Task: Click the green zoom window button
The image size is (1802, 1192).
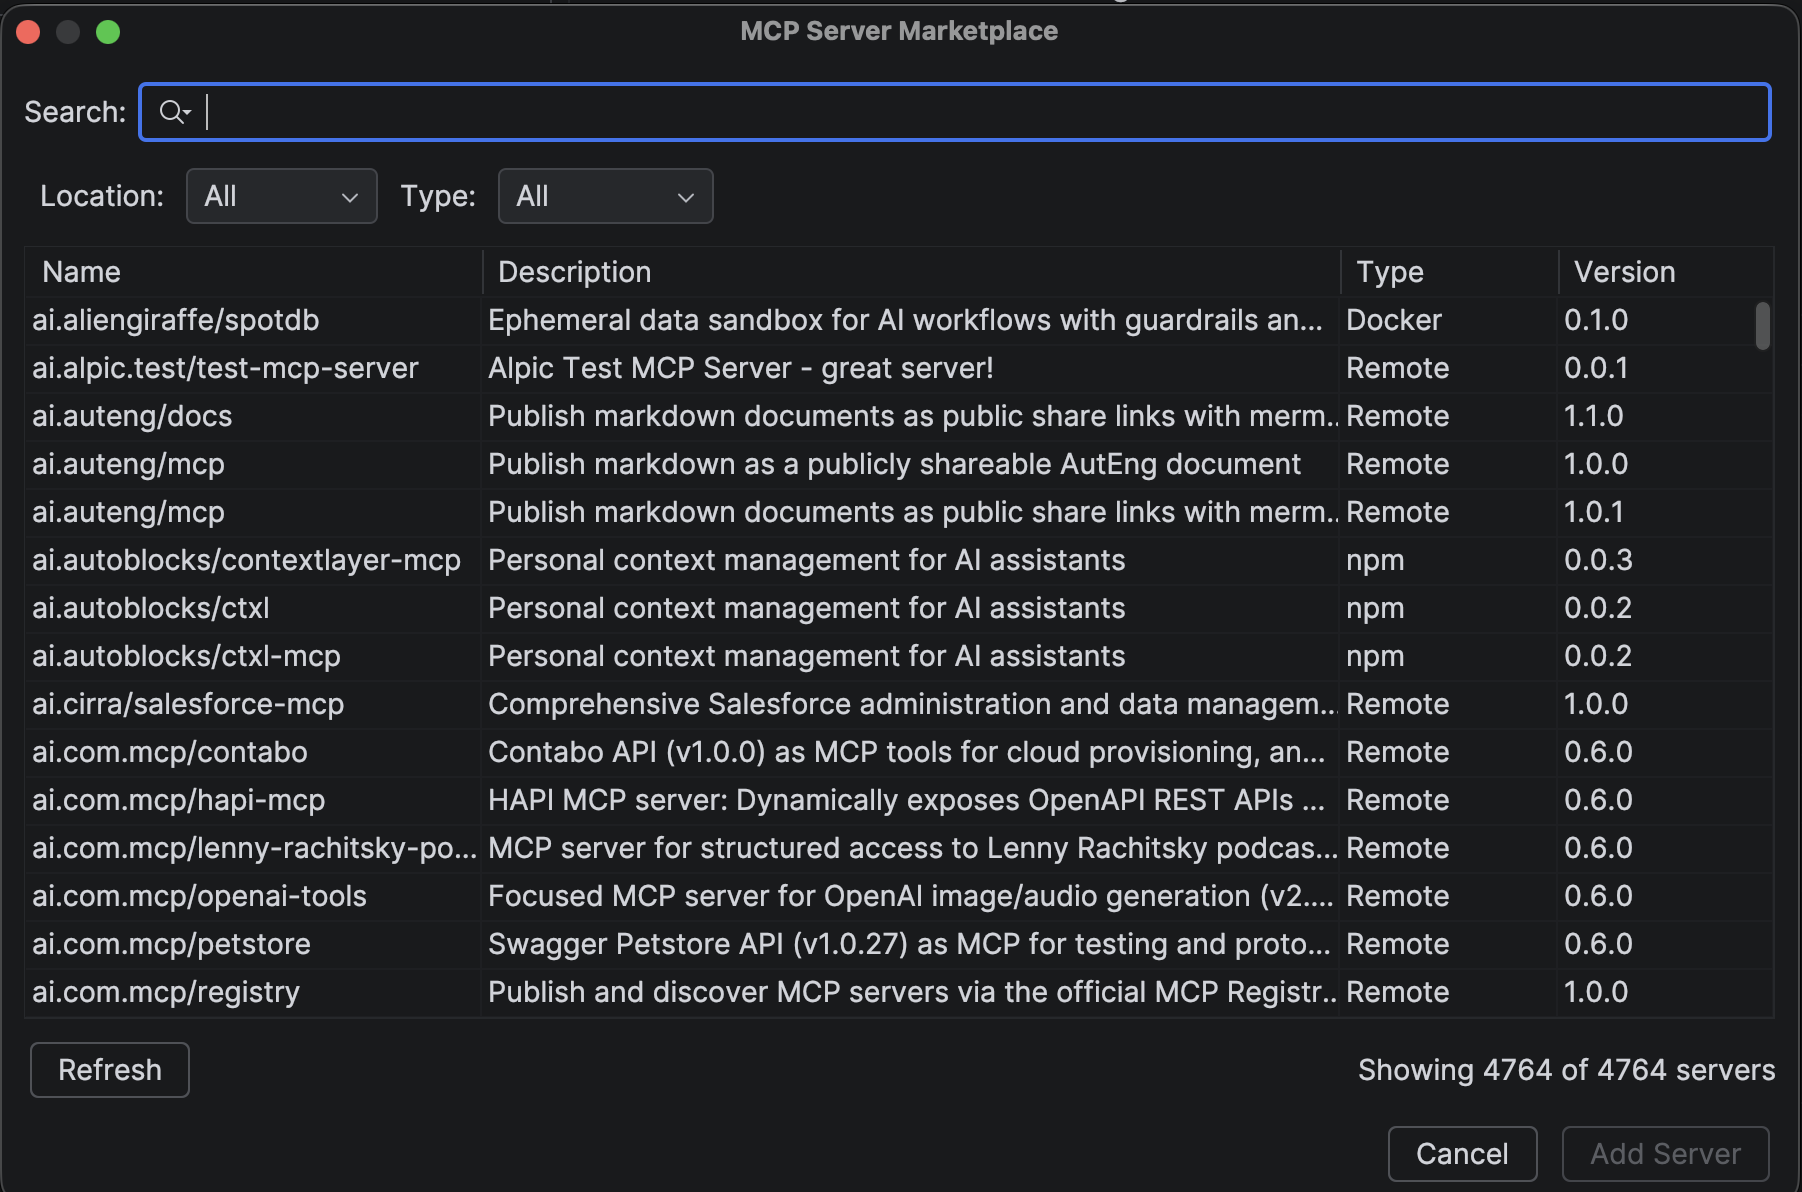Action: (x=108, y=32)
